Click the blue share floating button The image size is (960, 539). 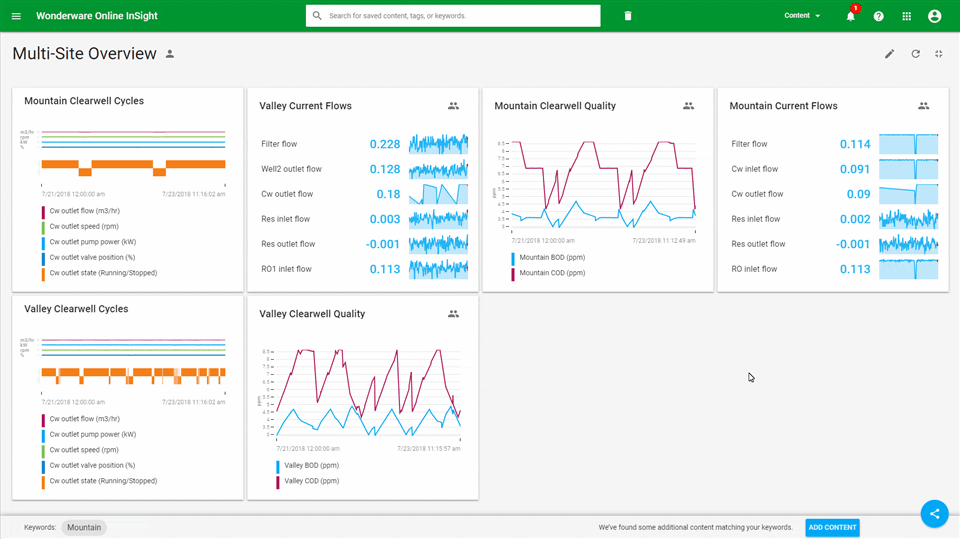934,513
